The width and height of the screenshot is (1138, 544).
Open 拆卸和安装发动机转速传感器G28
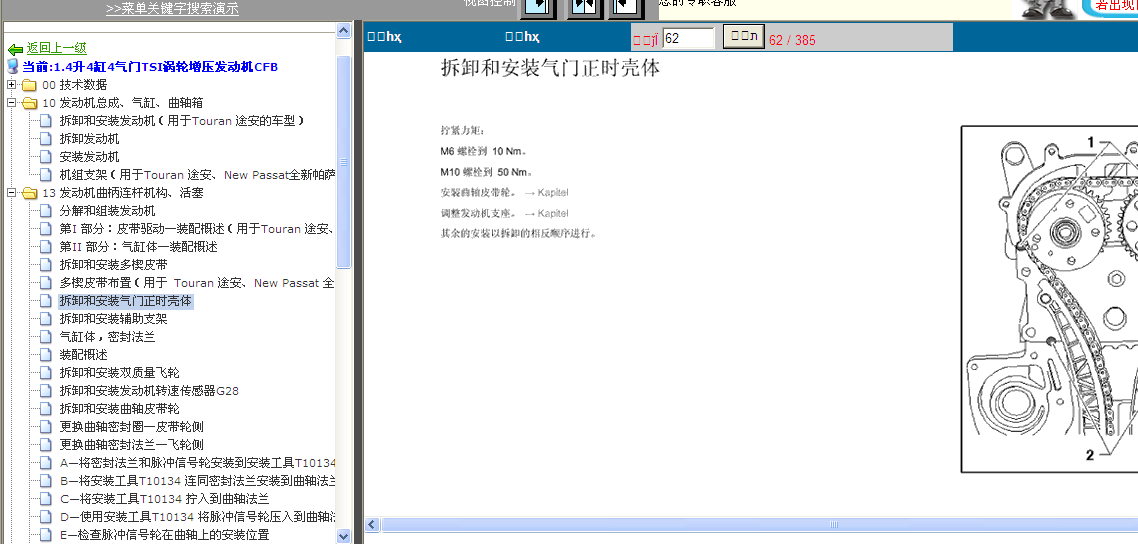[150, 391]
